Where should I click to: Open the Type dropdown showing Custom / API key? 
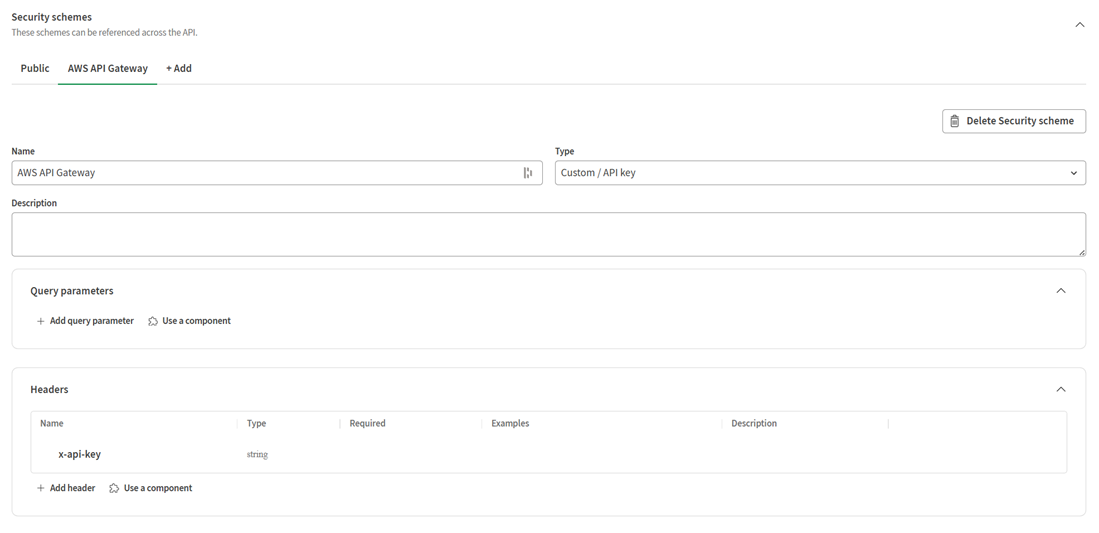[x=820, y=173]
